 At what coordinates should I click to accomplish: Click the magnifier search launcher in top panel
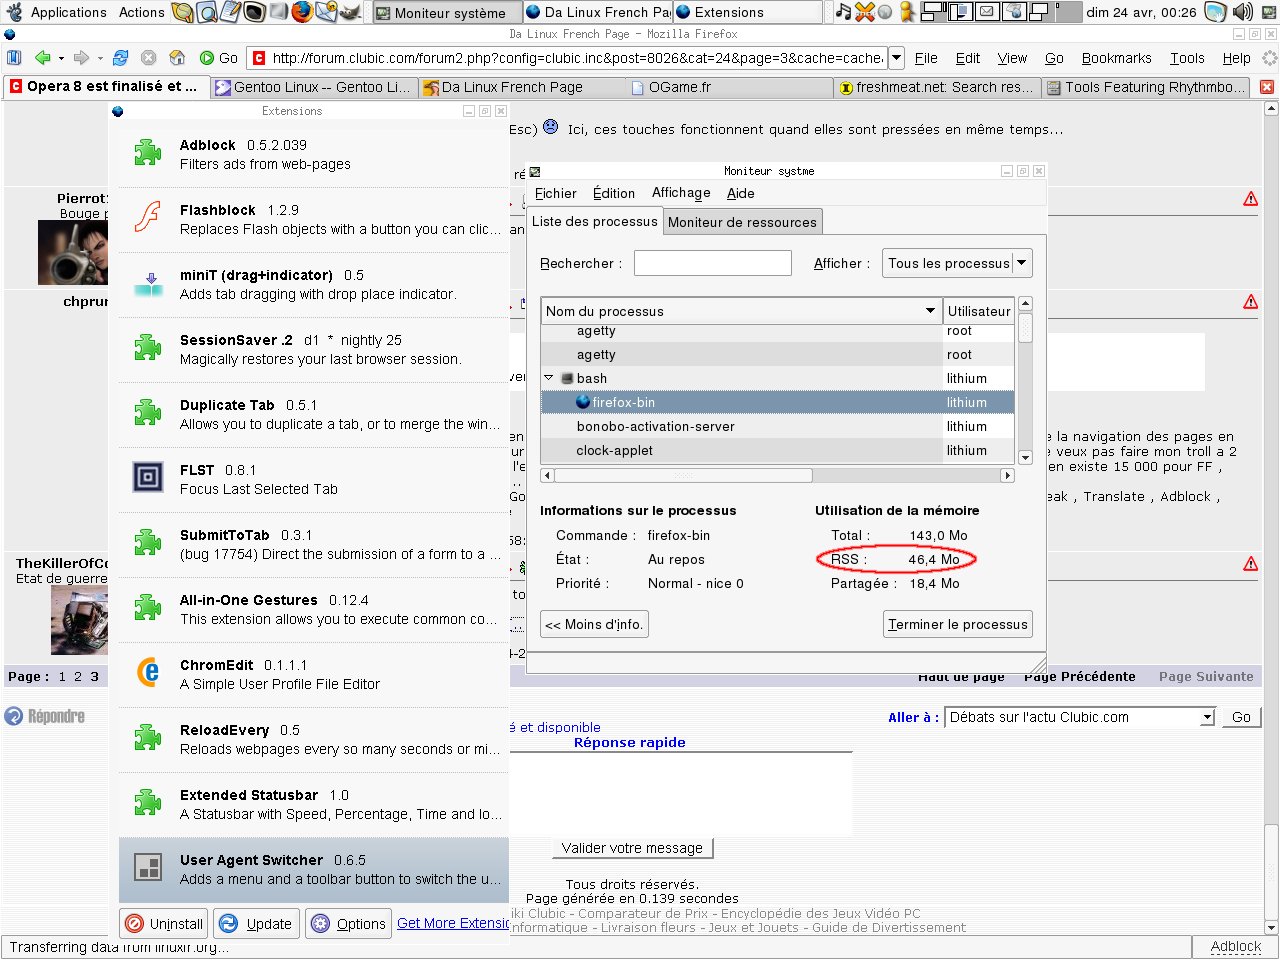206,12
